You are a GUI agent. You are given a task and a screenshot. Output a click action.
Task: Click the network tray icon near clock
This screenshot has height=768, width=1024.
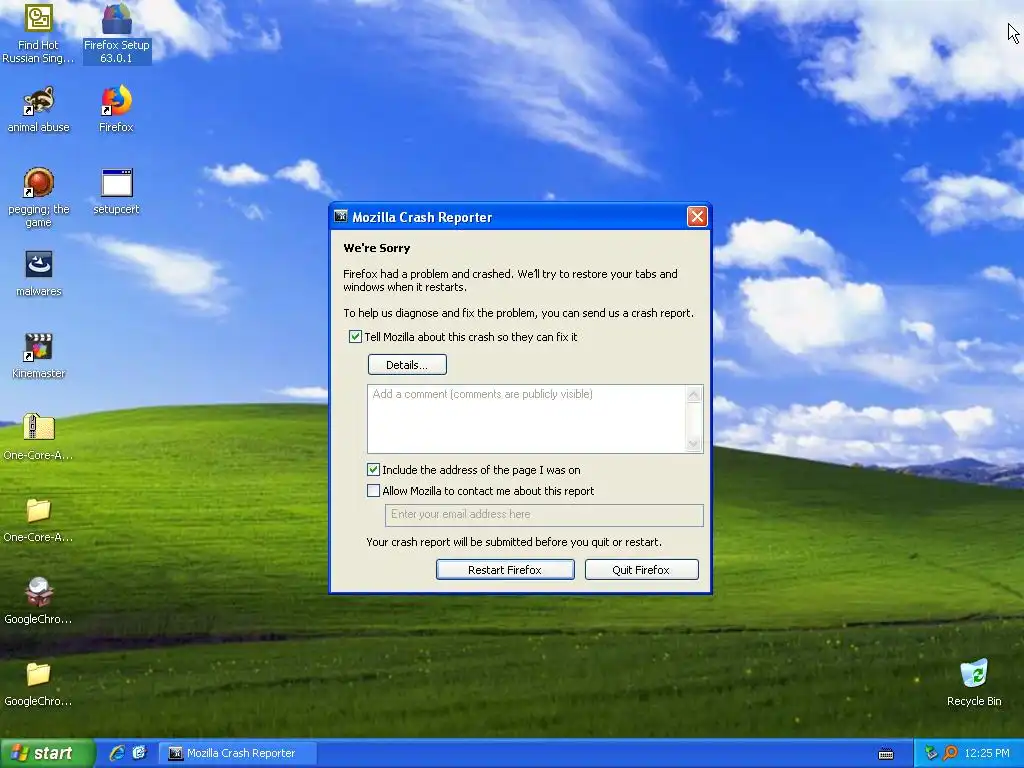click(x=931, y=753)
